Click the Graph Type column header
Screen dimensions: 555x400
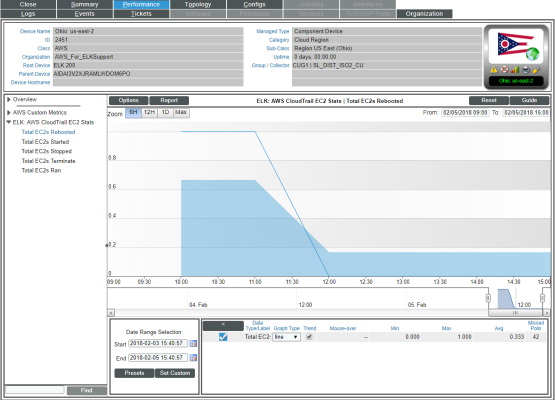287,328
